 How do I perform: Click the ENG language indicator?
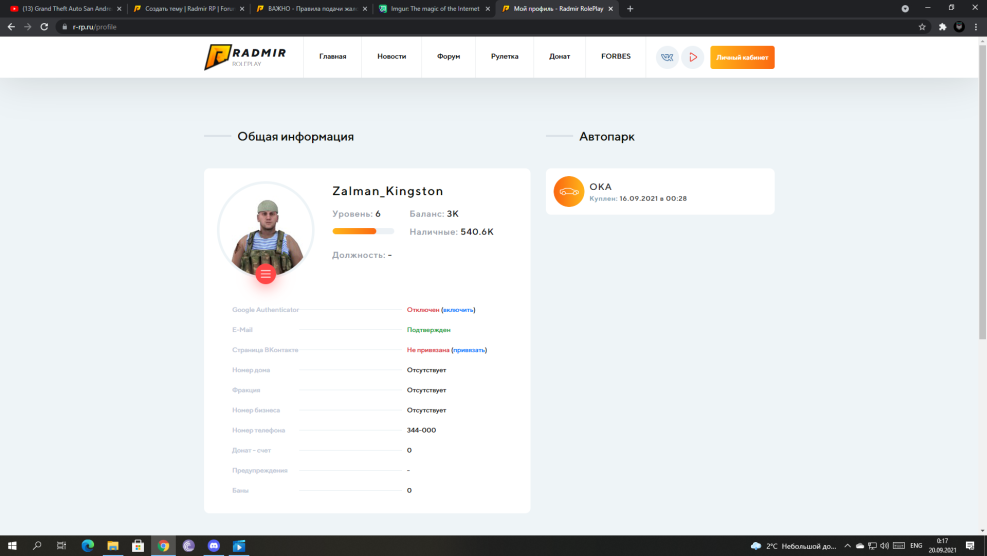tap(916, 546)
